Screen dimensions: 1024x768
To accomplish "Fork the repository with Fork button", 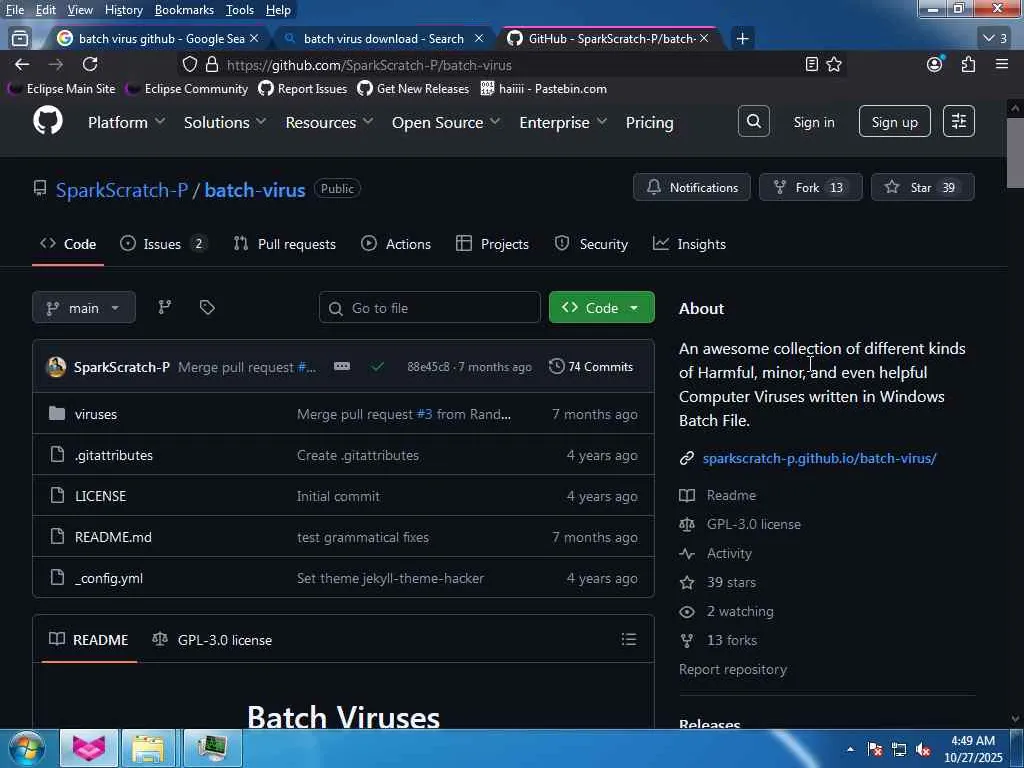I will pyautogui.click(x=810, y=187).
